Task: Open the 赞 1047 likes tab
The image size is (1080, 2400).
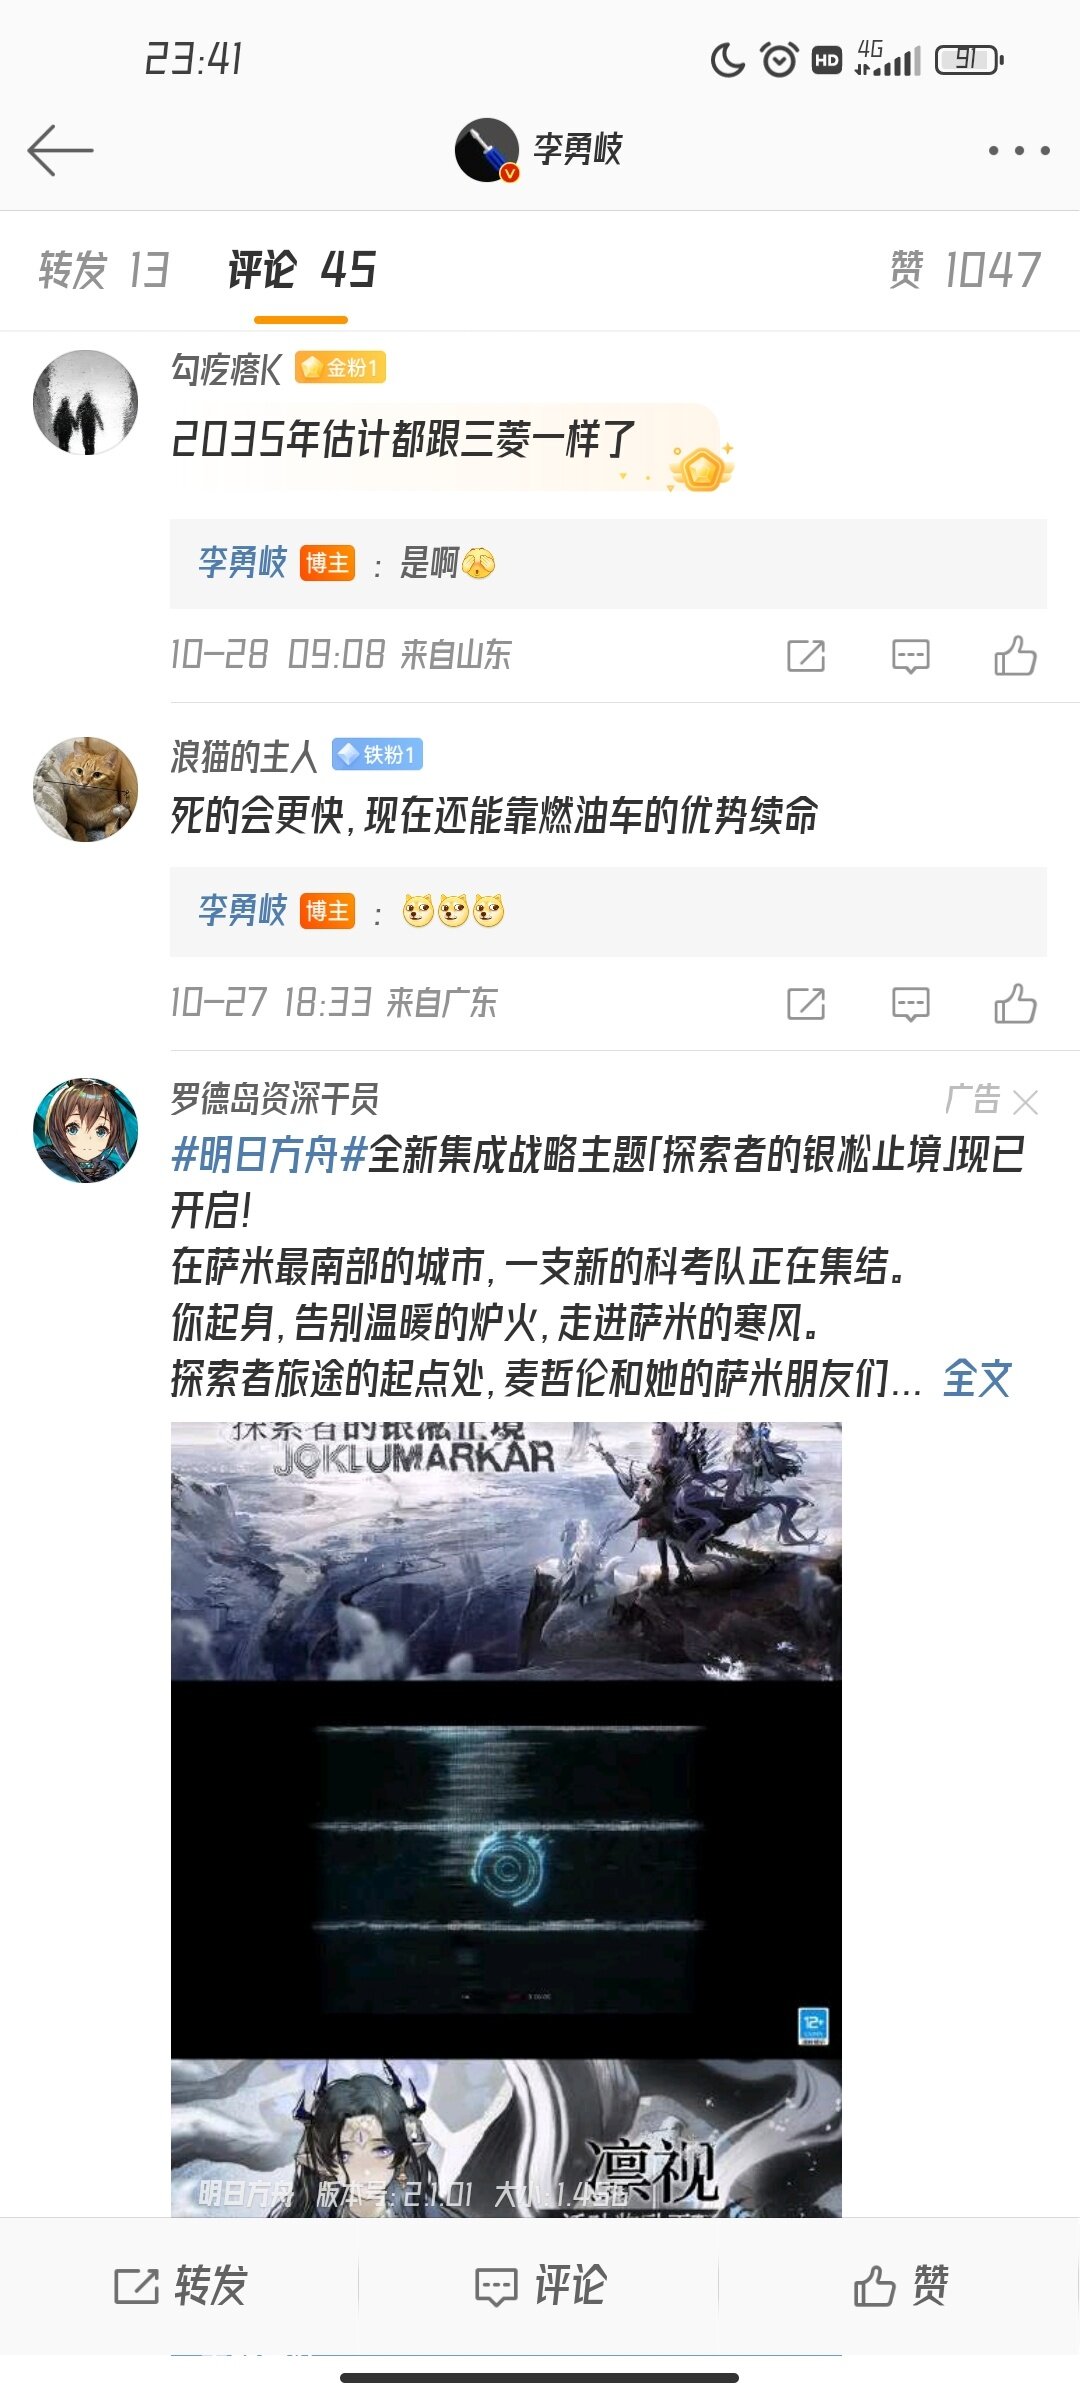Action: coord(965,270)
